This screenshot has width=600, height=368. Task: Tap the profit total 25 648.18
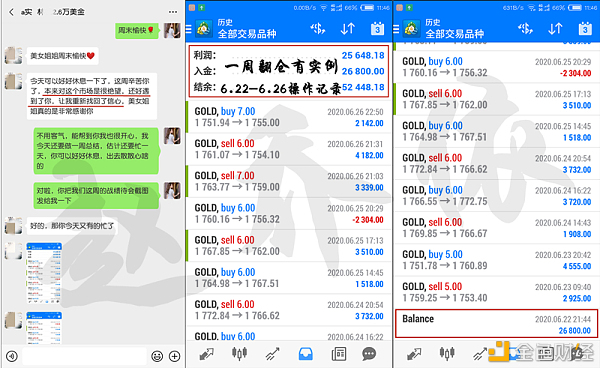pyautogui.click(x=363, y=55)
